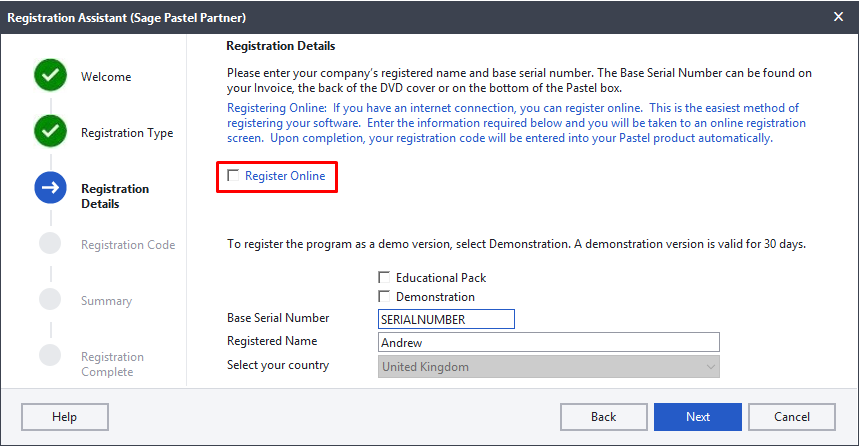Click the Base Serial Number input field
Screen dimensions: 860x446
coord(446,319)
